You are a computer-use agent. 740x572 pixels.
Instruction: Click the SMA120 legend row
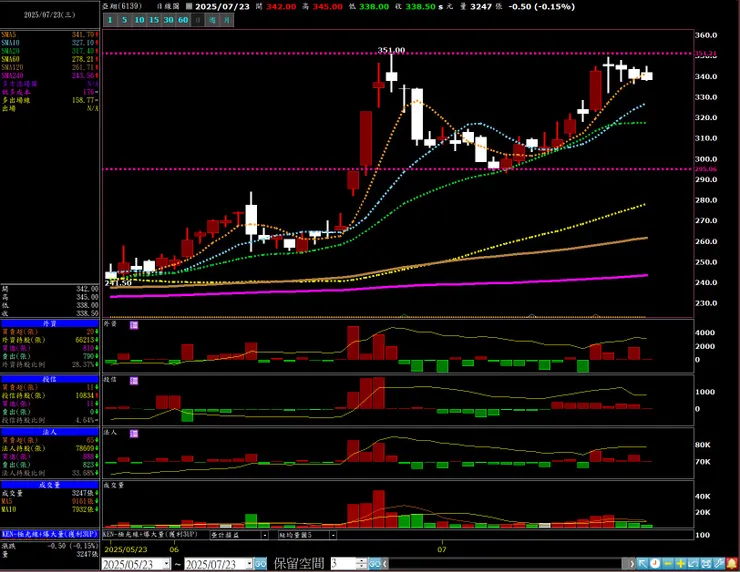tap(50, 67)
